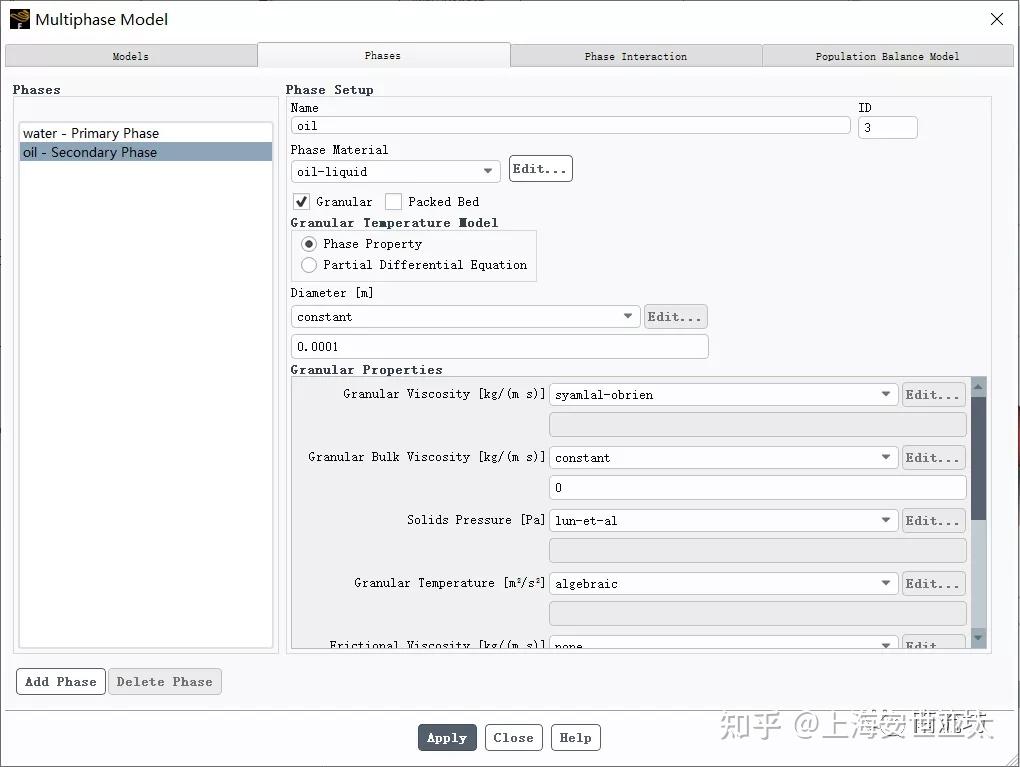Open the Diameter method dropdown
Viewport: 1020px width, 767px height.
[x=465, y=317]
